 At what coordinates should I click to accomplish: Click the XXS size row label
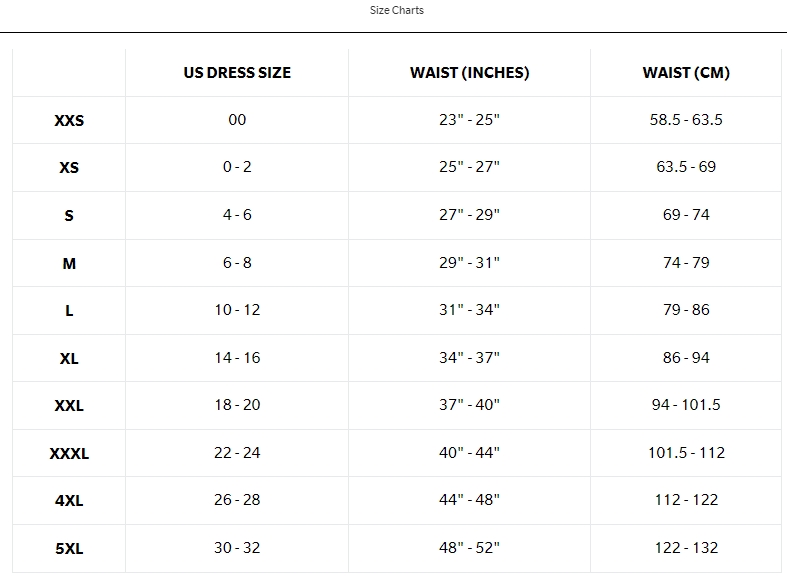pos(69,121)
